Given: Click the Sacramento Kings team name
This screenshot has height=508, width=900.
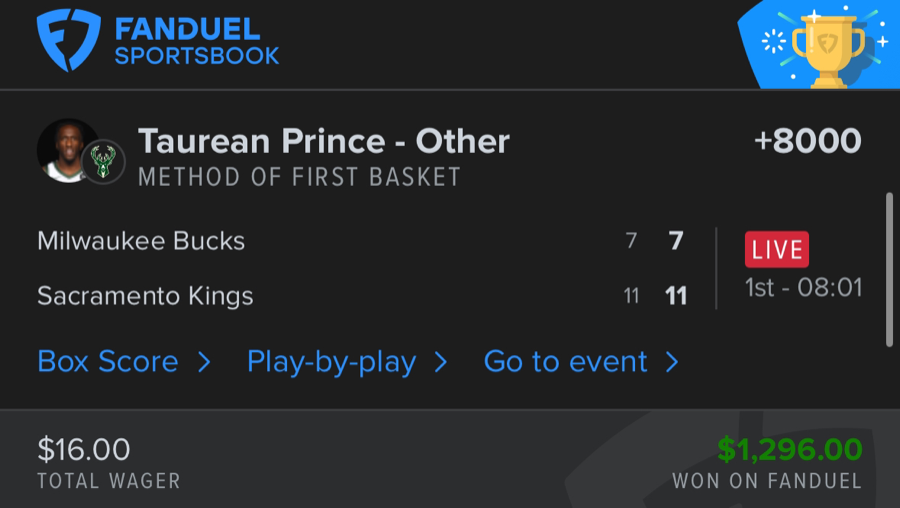Looking at the screenshot, I should click(145, 296).
